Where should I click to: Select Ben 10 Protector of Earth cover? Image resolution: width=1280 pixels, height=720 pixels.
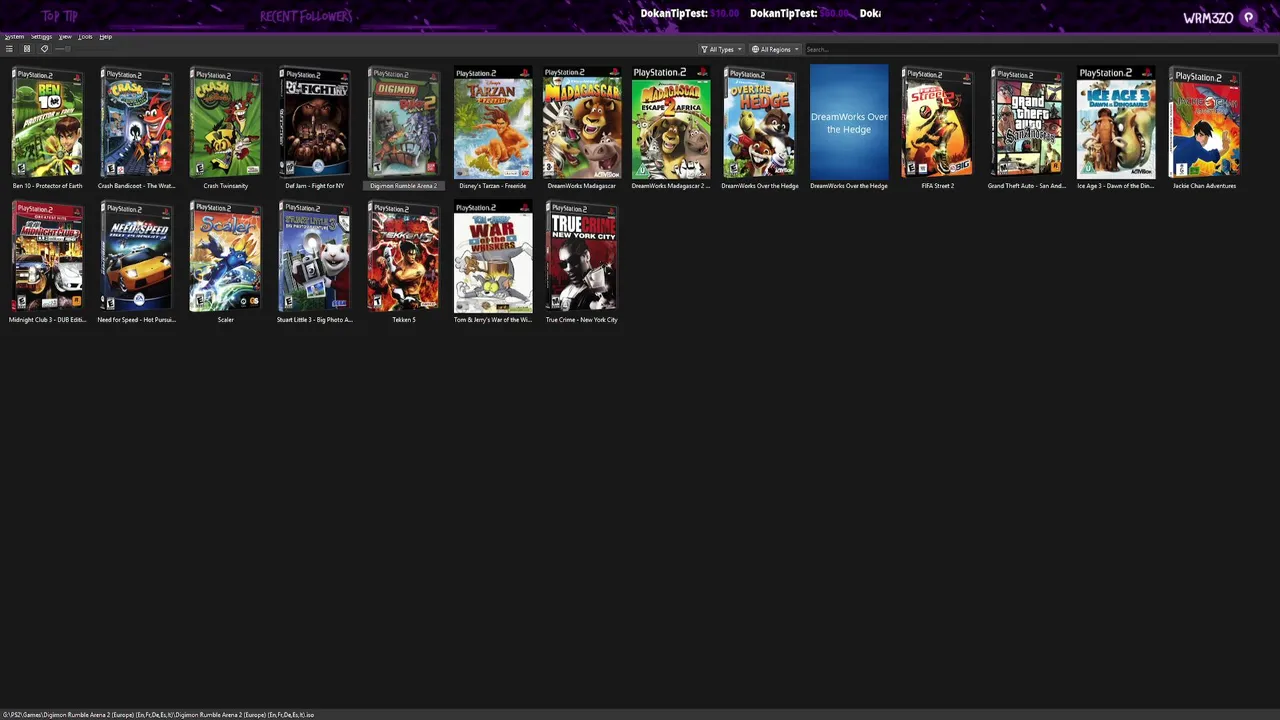click(x=47, y=123)
